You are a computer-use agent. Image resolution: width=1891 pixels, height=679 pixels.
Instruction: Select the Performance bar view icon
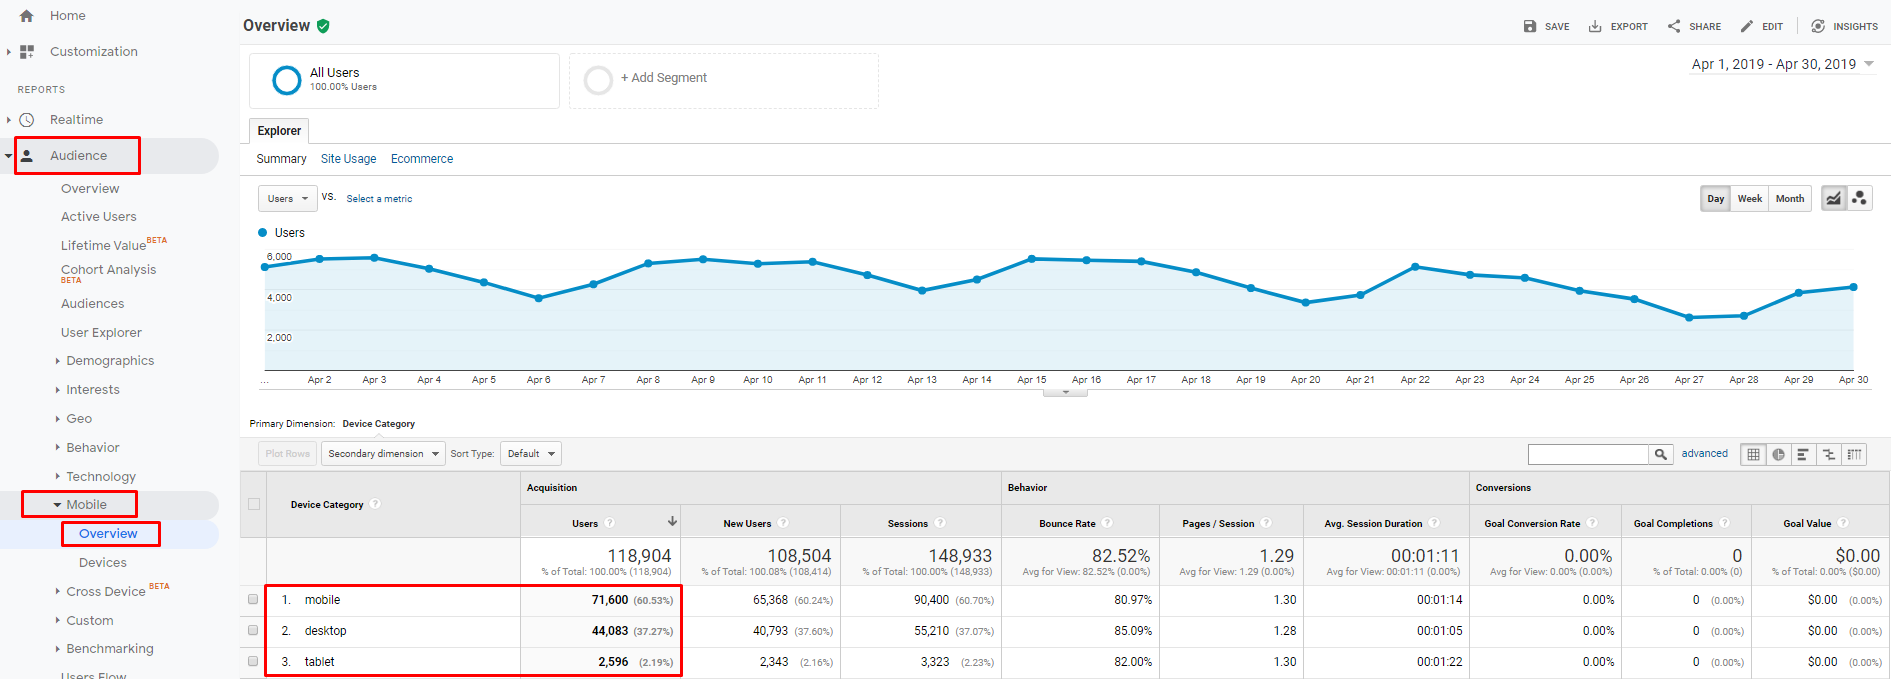coord(1803,454)
